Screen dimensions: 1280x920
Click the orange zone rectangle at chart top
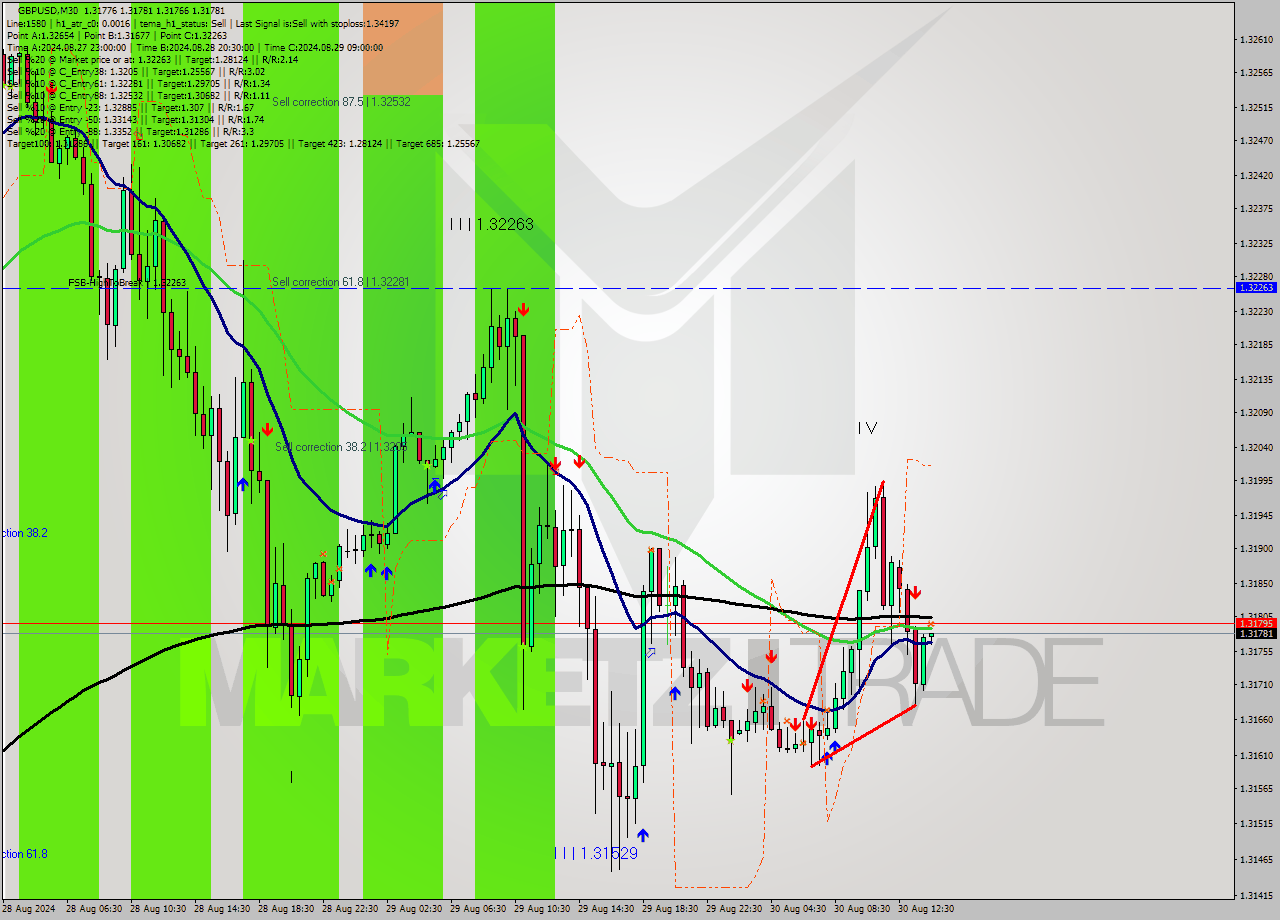(402, 48)
